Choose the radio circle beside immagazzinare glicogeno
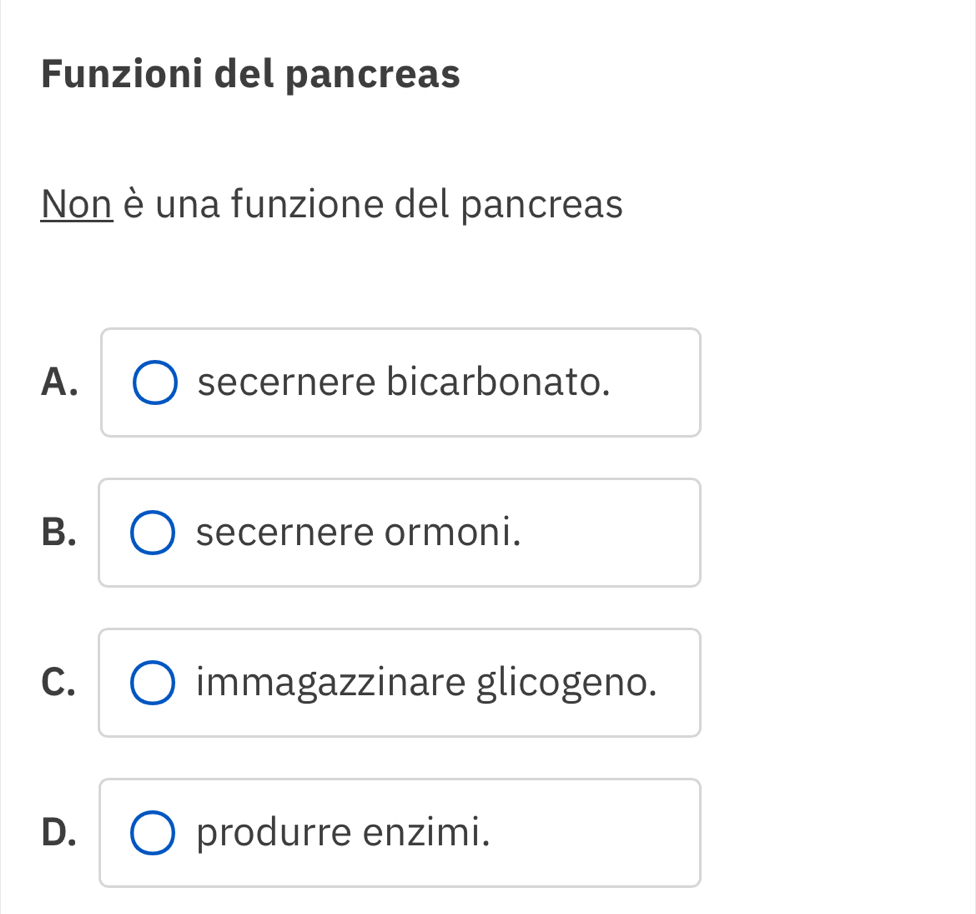The width and height of the screenshot is (976, 914). tap(153, 683)
